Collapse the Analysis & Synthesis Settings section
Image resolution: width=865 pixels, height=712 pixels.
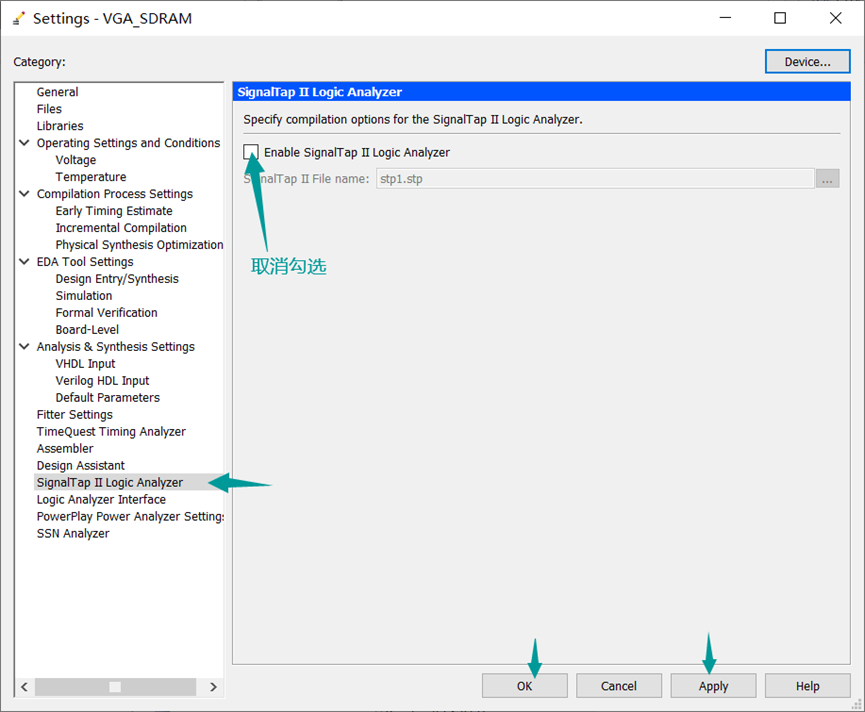[x=23, y=346]
